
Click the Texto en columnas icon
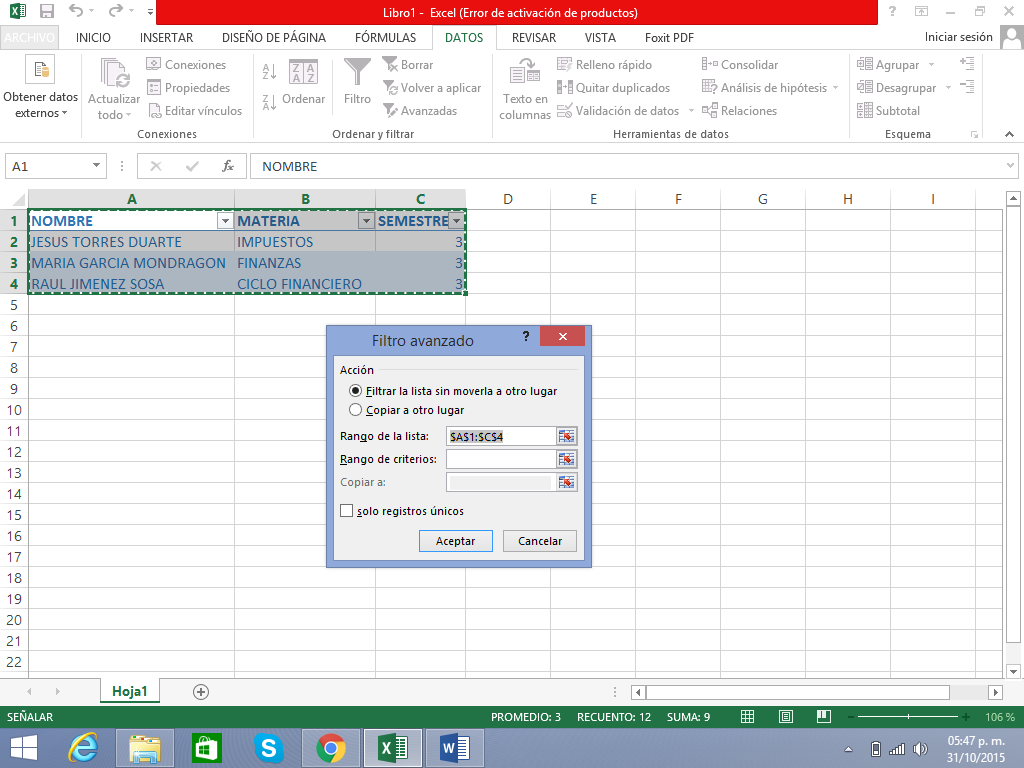(525, 74)
